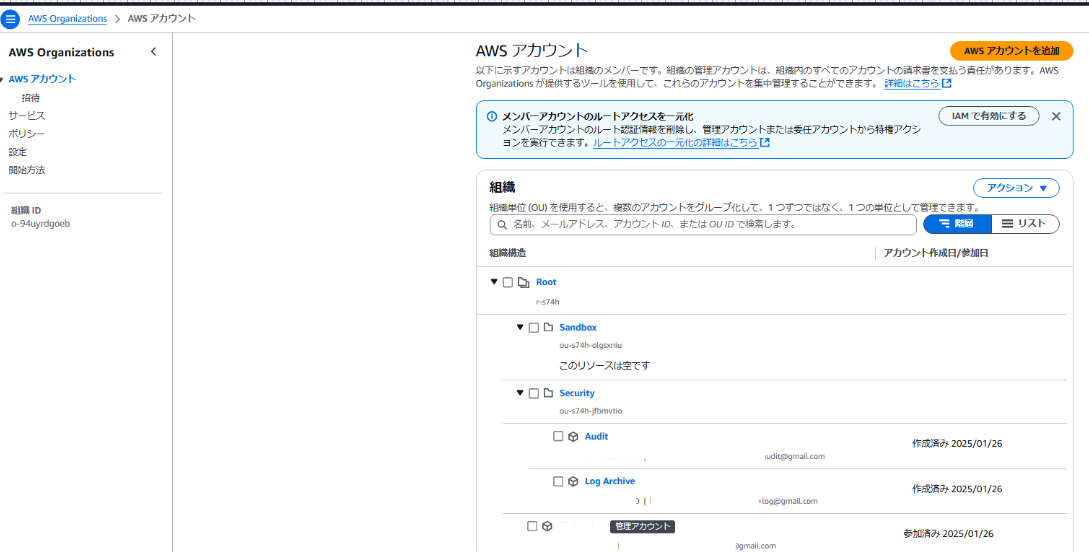Click Log Archive row 作成済み 2025/01/26

click(x=957, y=489)
